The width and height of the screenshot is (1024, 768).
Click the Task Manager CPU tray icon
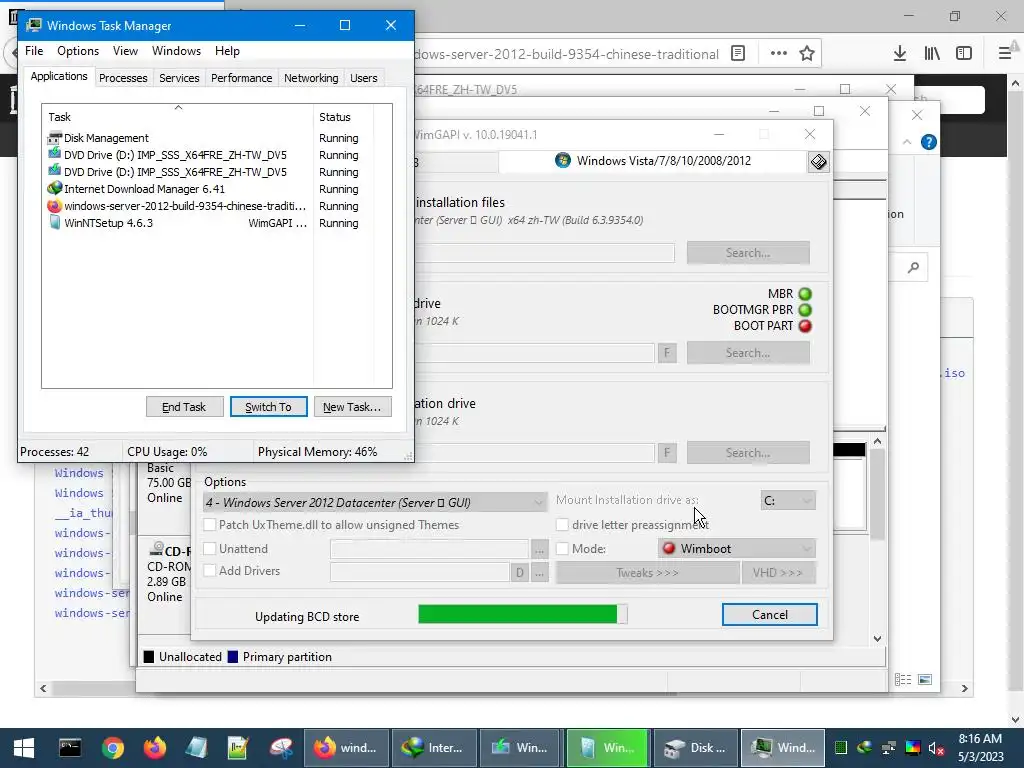[841, 748]
